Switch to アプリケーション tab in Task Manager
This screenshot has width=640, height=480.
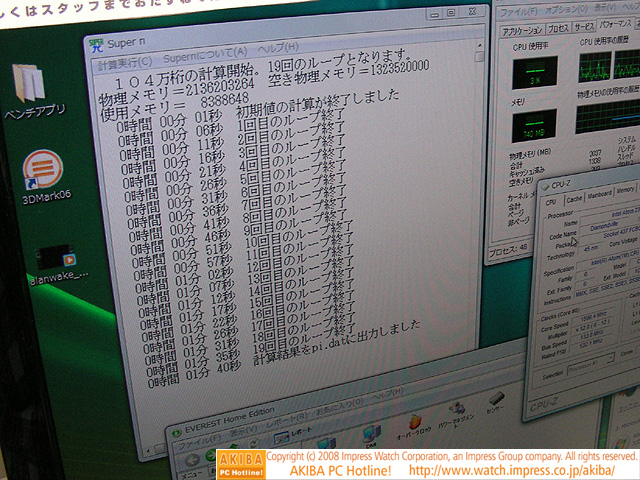coord(523,30)
